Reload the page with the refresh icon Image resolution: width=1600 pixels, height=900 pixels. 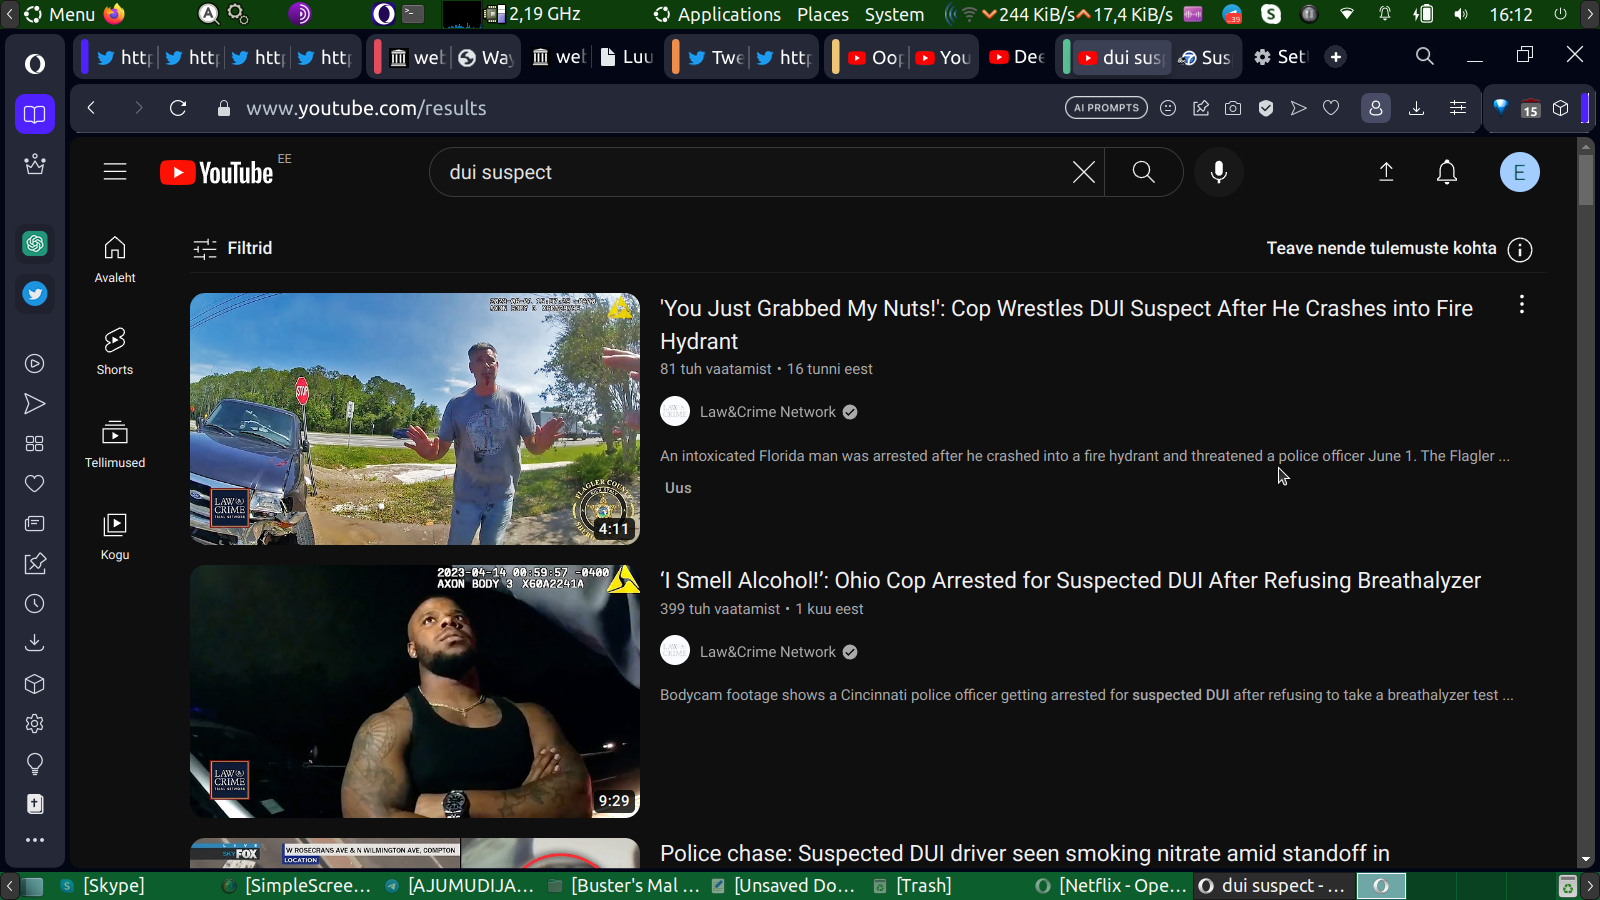click(178, 108)
